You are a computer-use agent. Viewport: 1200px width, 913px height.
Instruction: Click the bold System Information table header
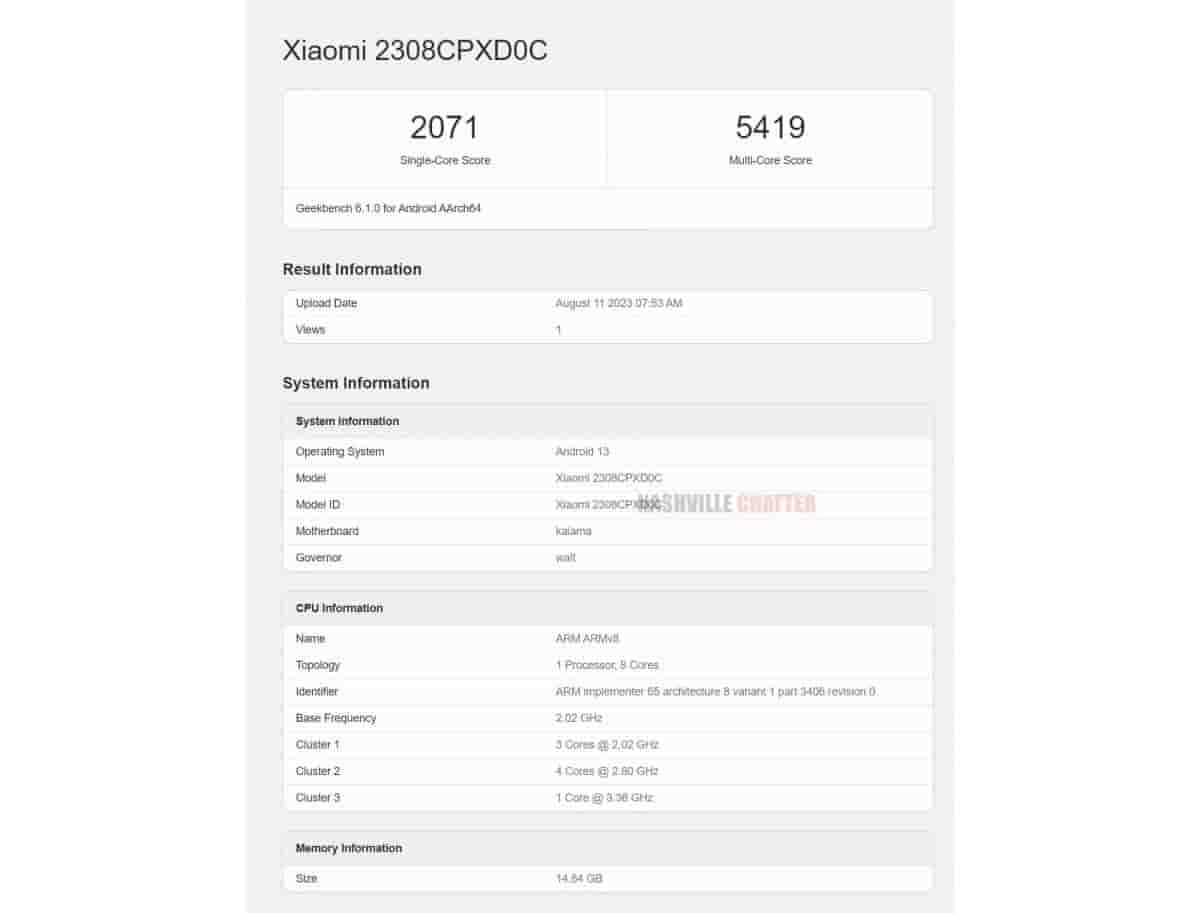click(347, 421)
